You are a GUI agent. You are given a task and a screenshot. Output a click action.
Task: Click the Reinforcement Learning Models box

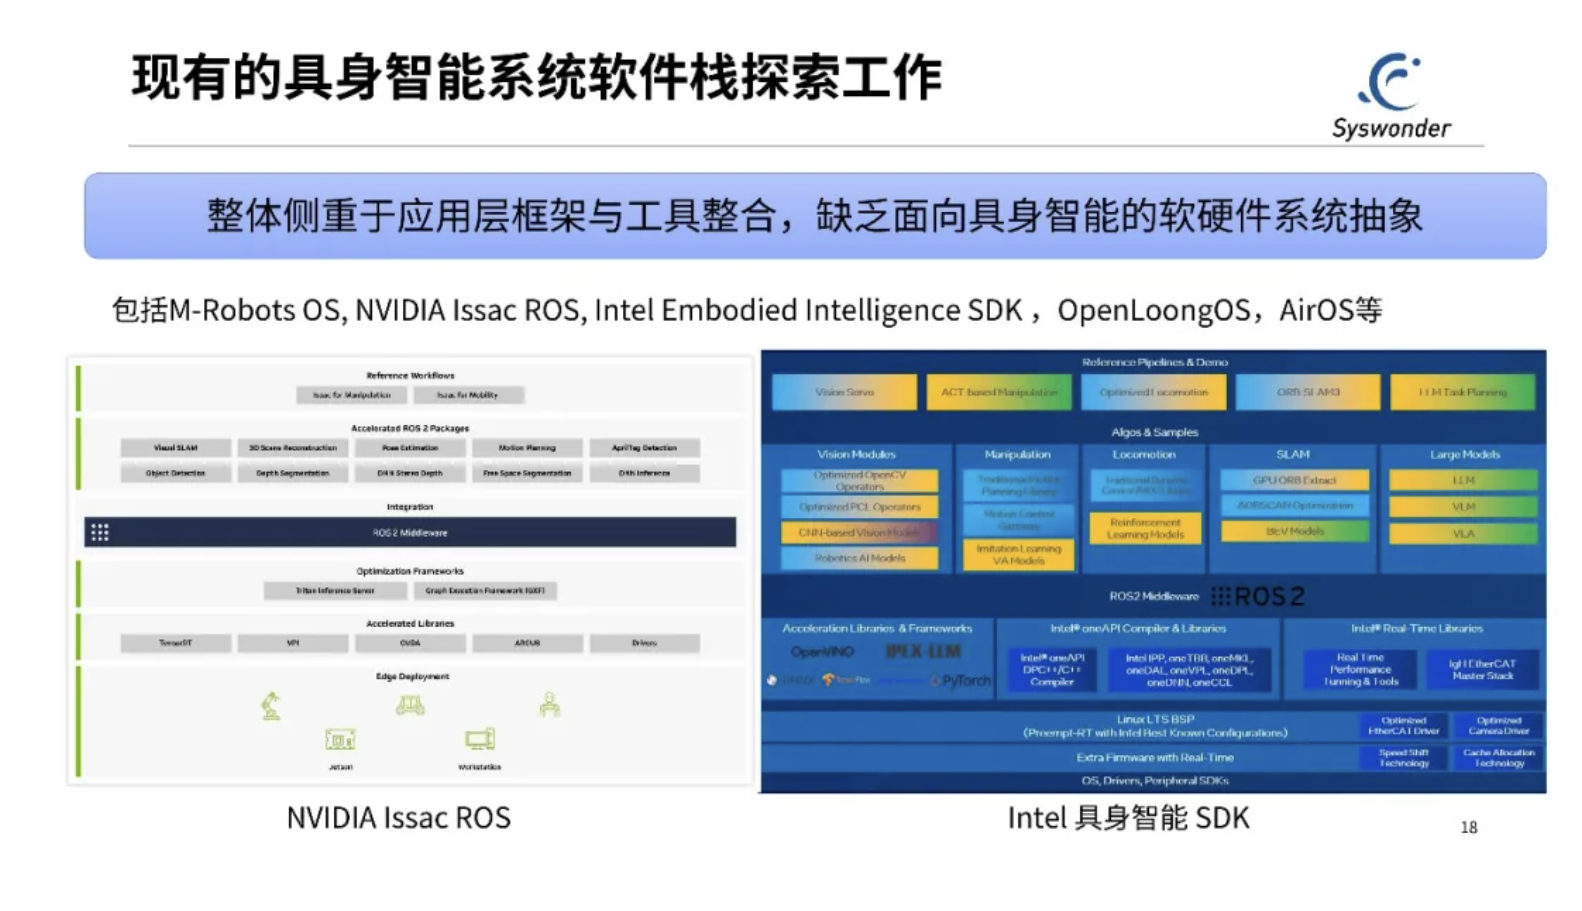1145,528
